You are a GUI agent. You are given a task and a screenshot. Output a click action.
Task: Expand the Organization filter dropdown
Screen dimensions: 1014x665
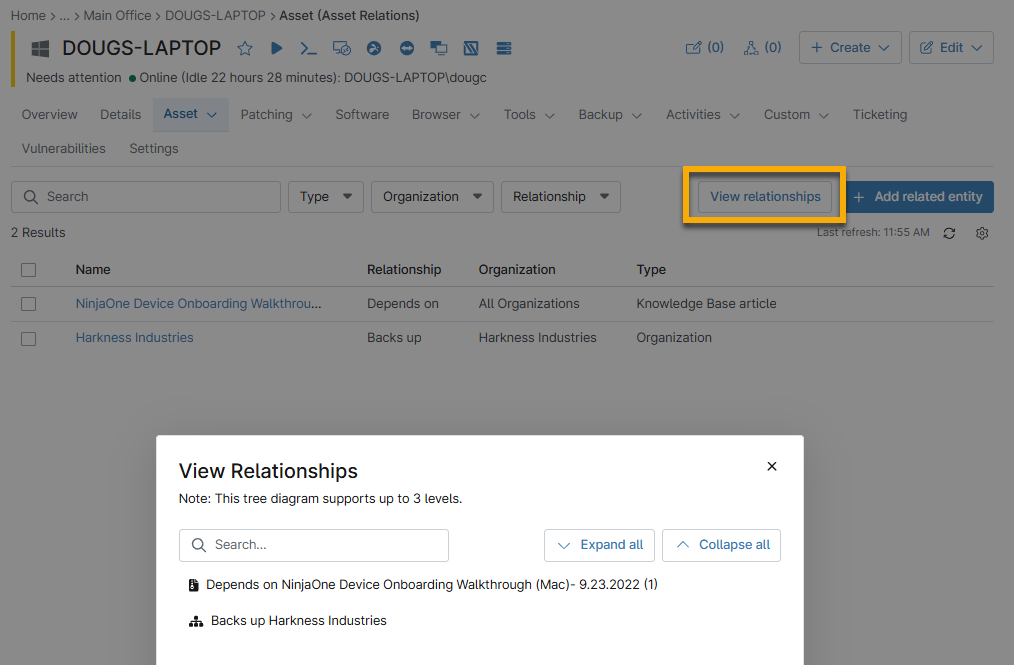tap(432, 197)
